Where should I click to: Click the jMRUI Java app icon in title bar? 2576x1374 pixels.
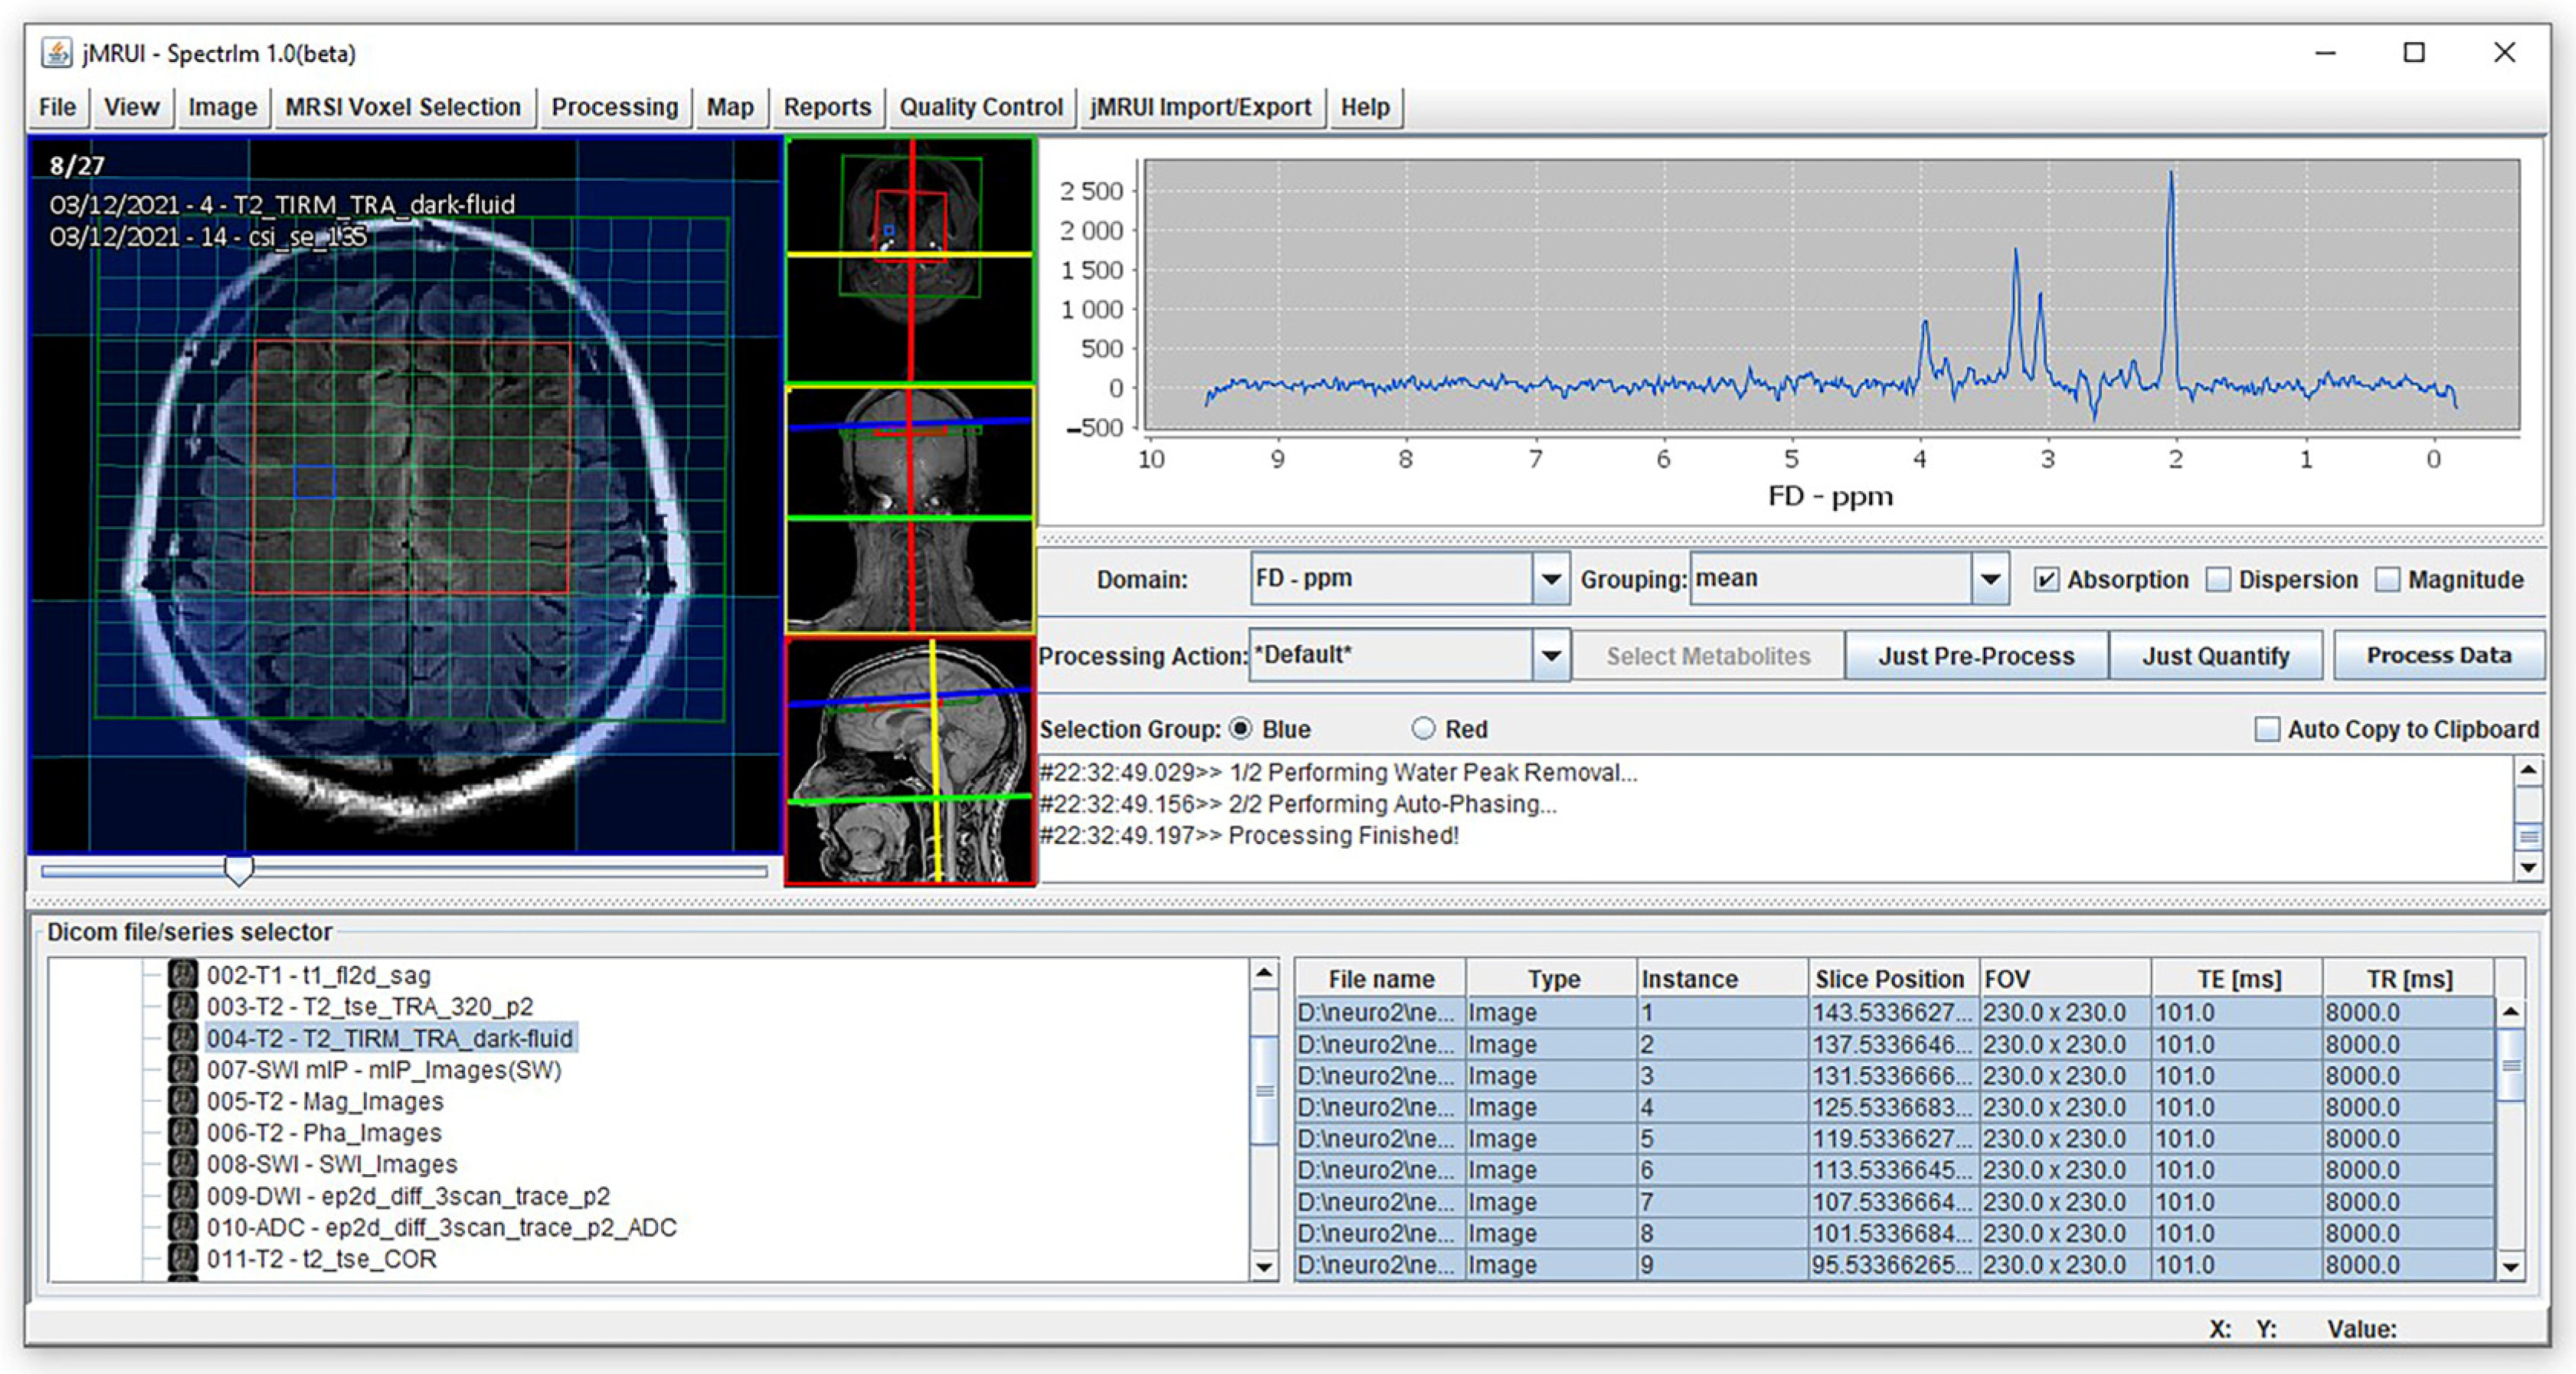click(57, 53)
